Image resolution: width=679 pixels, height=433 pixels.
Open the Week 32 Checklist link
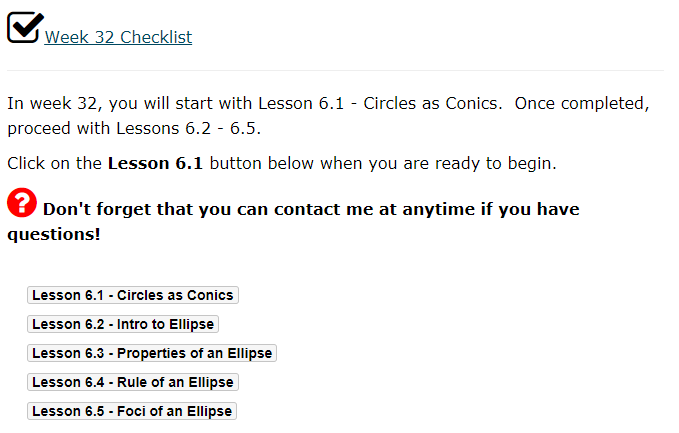pyautogui.click(x=118, y=37)
